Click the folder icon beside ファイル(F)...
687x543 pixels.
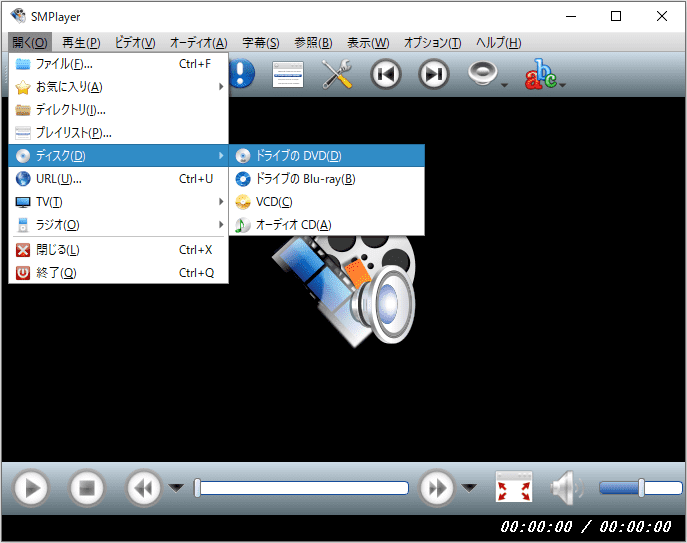click(x=23, y=64)
